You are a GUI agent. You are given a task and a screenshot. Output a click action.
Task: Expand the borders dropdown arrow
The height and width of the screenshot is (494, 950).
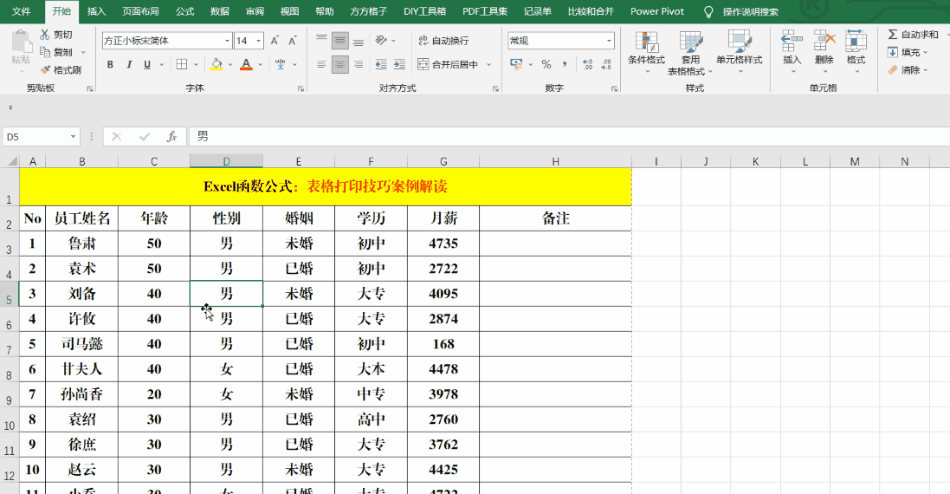click(x=196, y=64)
